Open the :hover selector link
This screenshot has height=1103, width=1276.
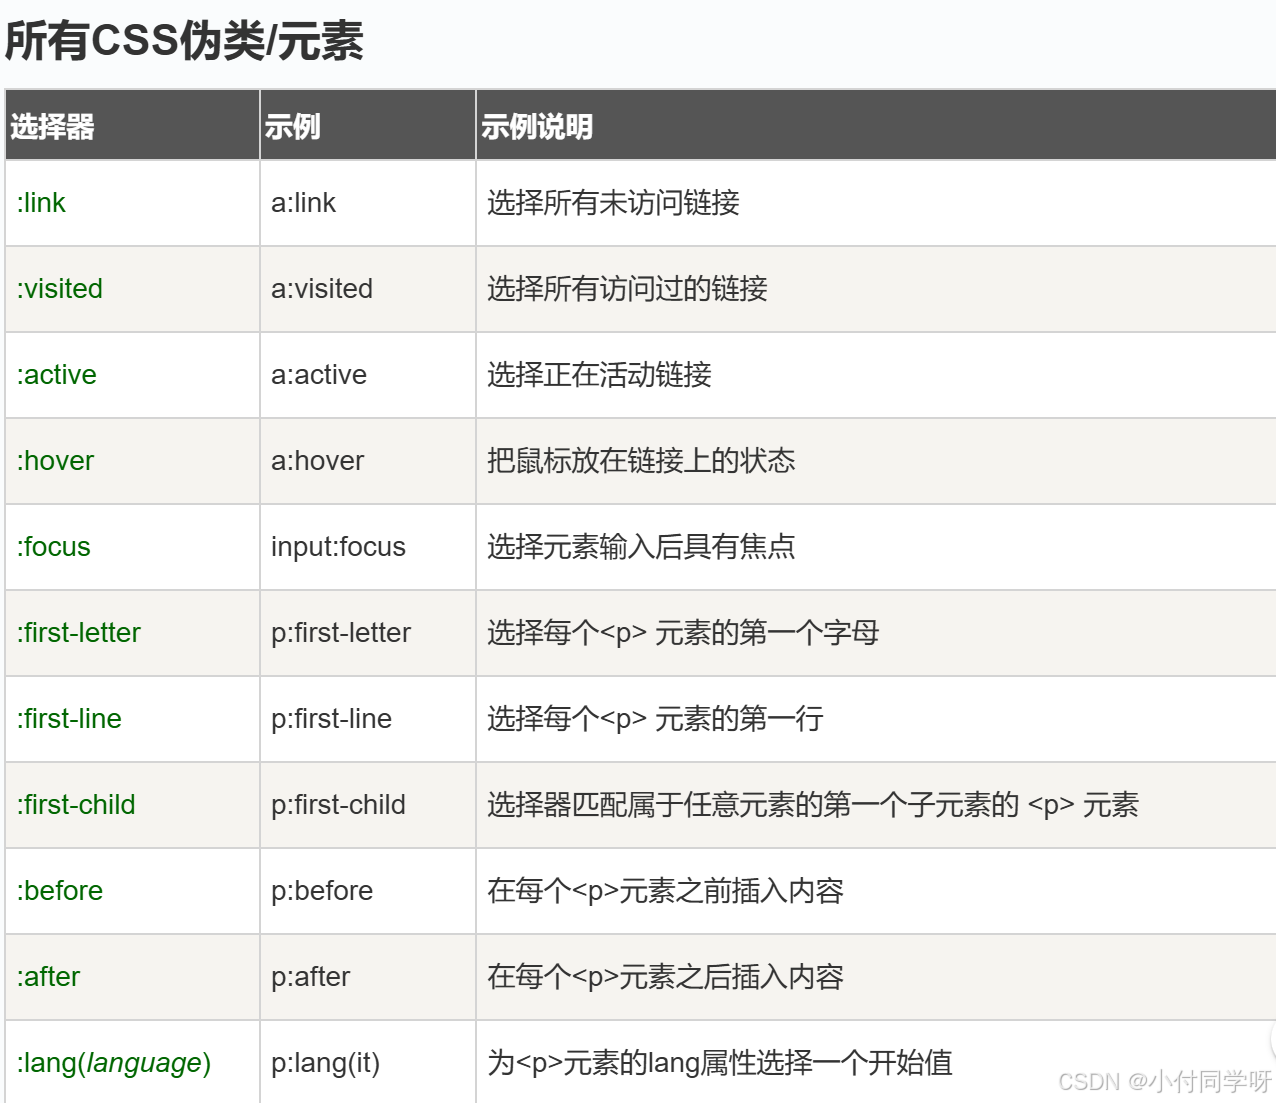click(x=55, y=461)
